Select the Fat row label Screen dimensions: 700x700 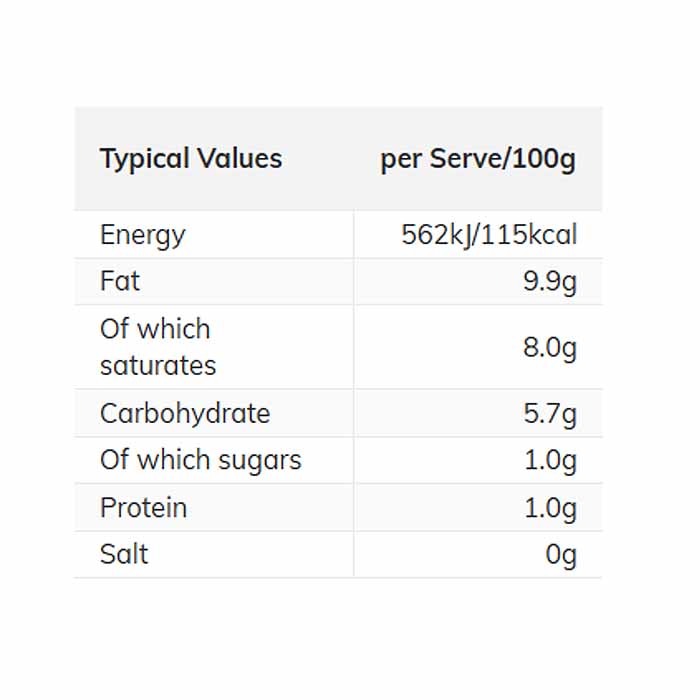pyautogui.click(x=120, y=281)
